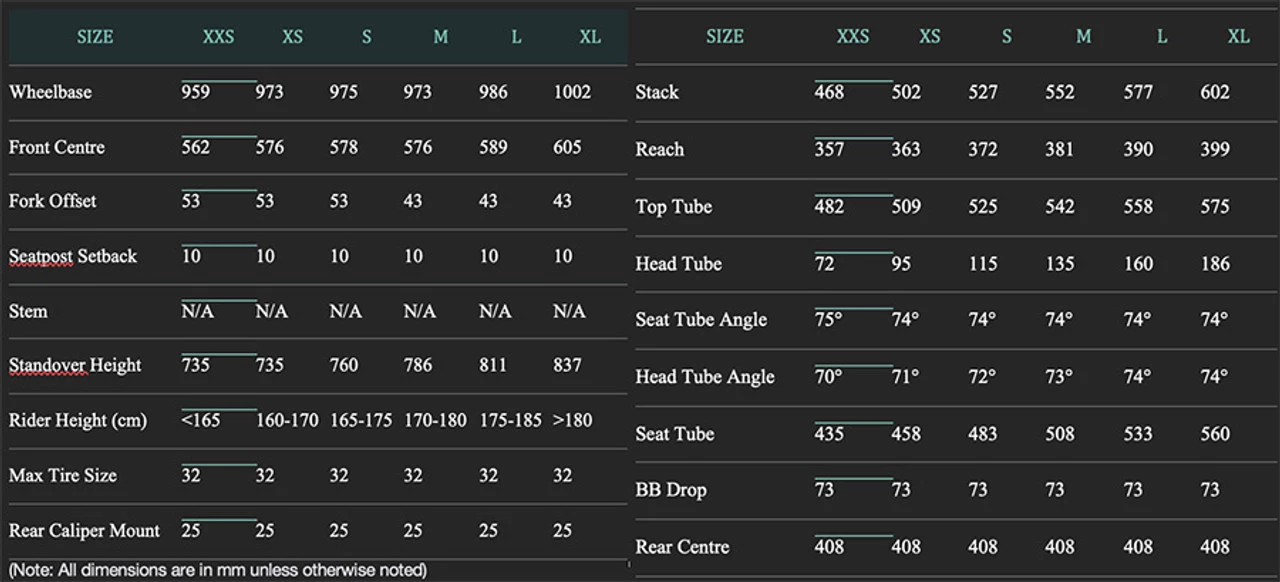Click the Rear Caliper Mount label
1280x582 pixels.
(x=84, y=530)
